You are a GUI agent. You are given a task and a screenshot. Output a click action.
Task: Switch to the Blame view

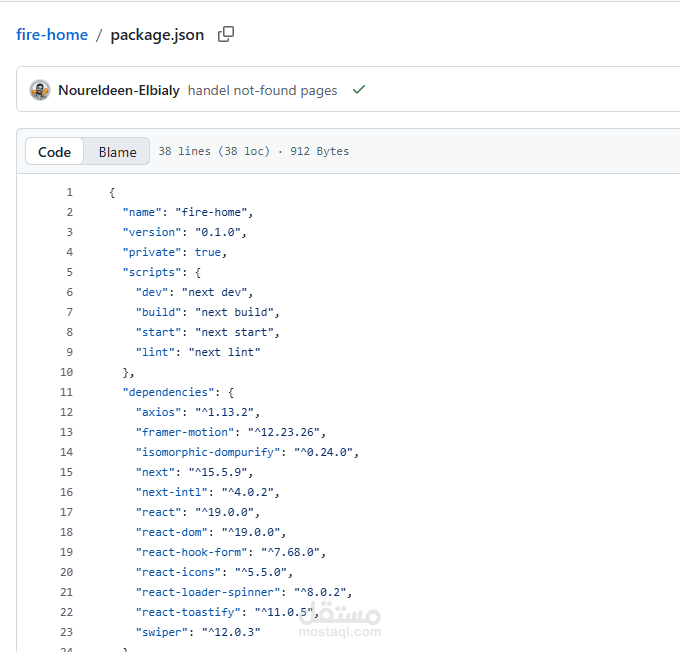pyautogui.click(x=117, y=152)
